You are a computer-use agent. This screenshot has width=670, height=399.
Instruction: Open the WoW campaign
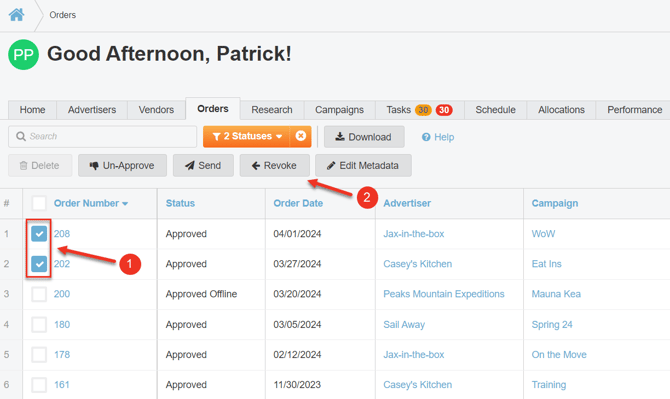(x=543, y=234)
